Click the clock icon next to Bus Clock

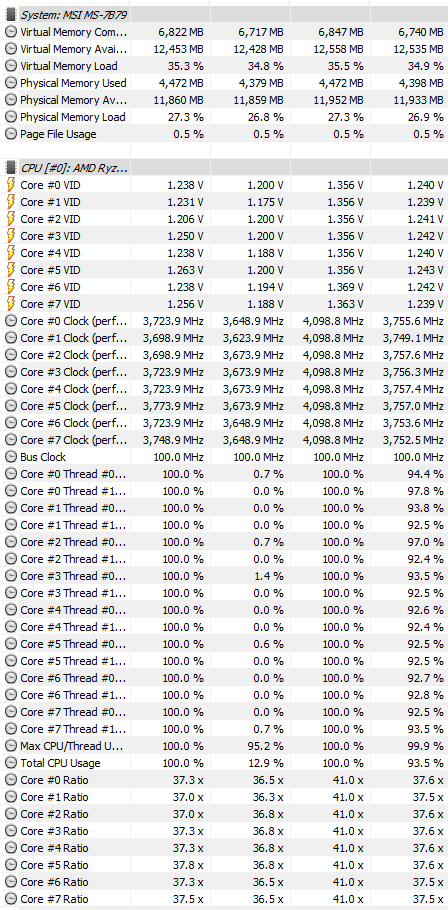click(10, 457)
